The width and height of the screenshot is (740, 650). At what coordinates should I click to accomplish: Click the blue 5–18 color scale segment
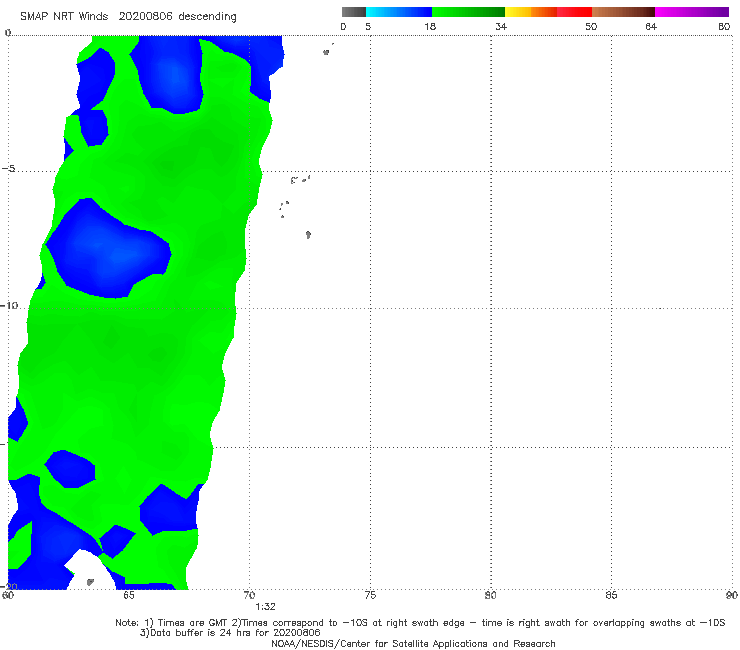[x=399, y=12]
